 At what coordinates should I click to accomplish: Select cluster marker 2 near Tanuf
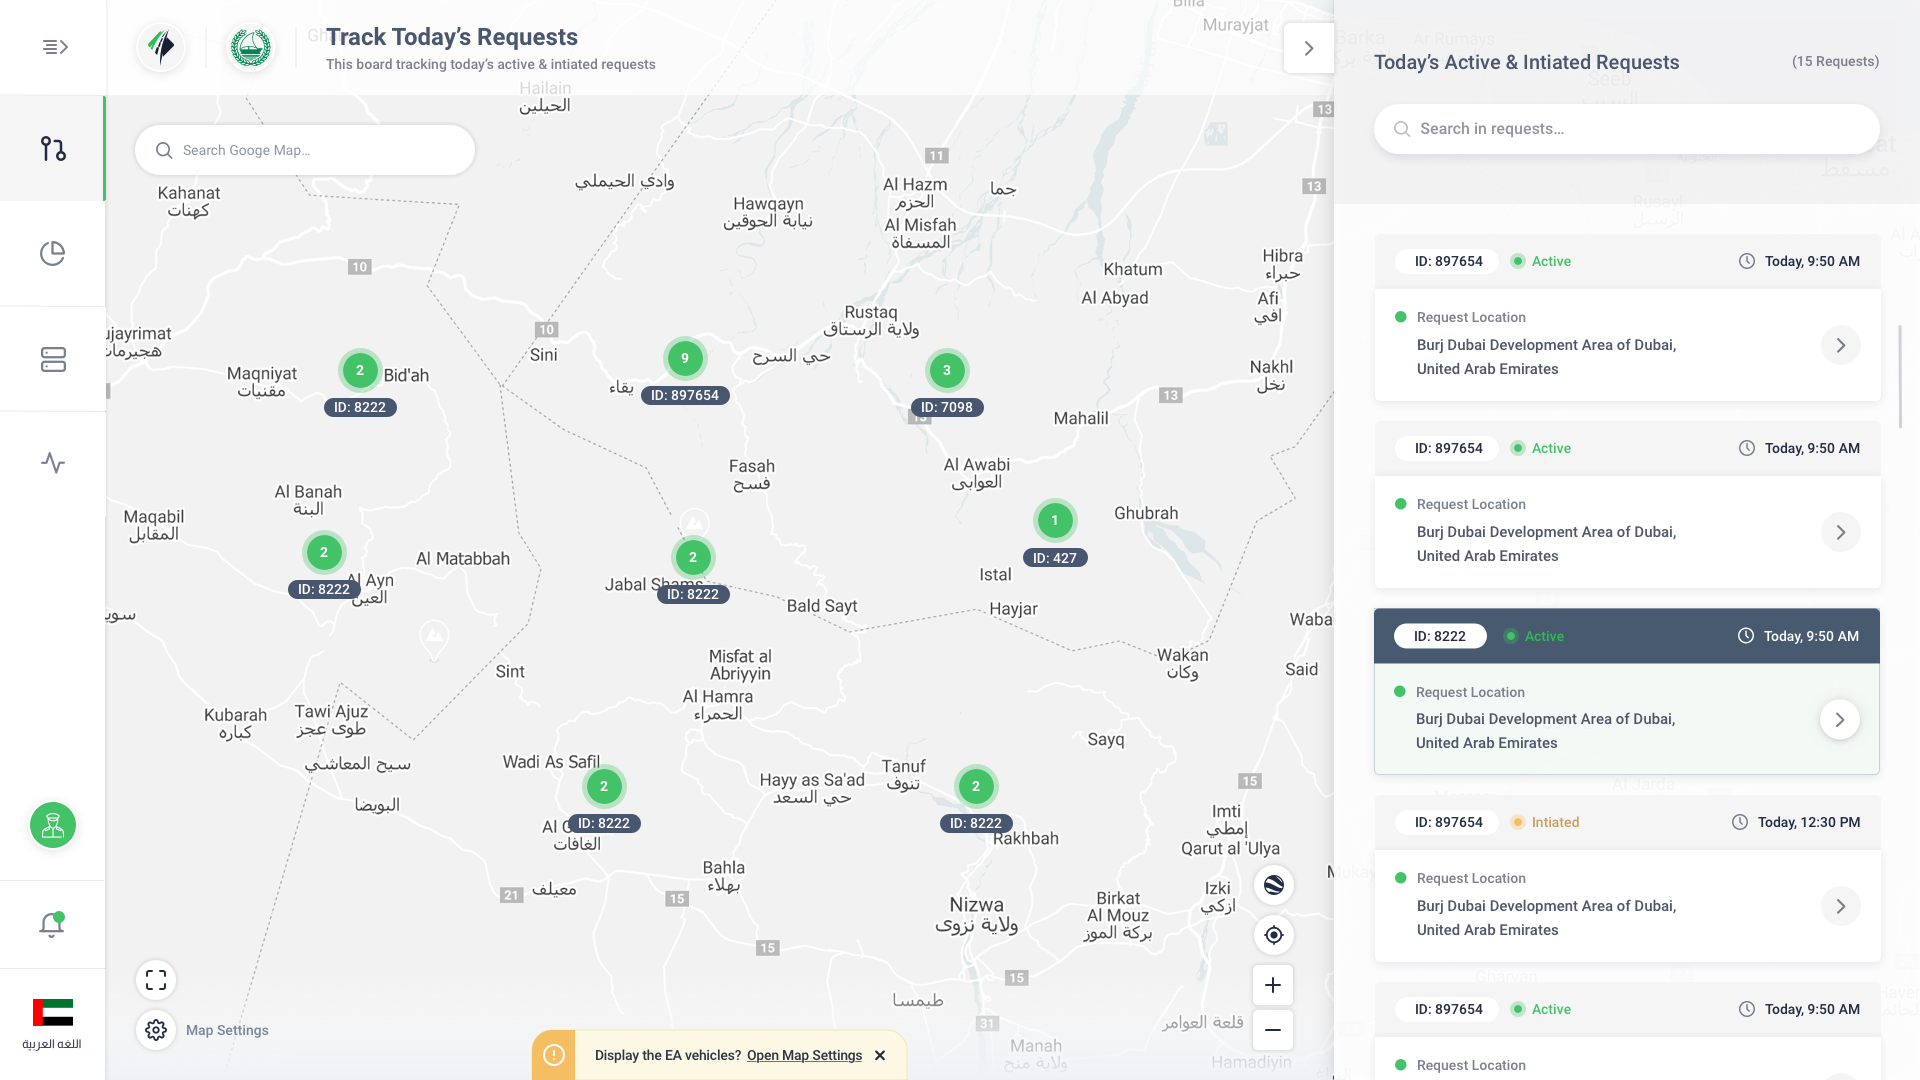click(x=976, y=786)
